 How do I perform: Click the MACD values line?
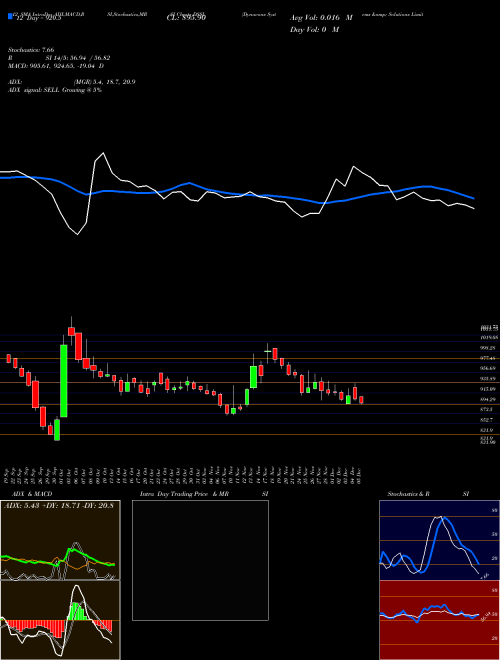point(56,66)
